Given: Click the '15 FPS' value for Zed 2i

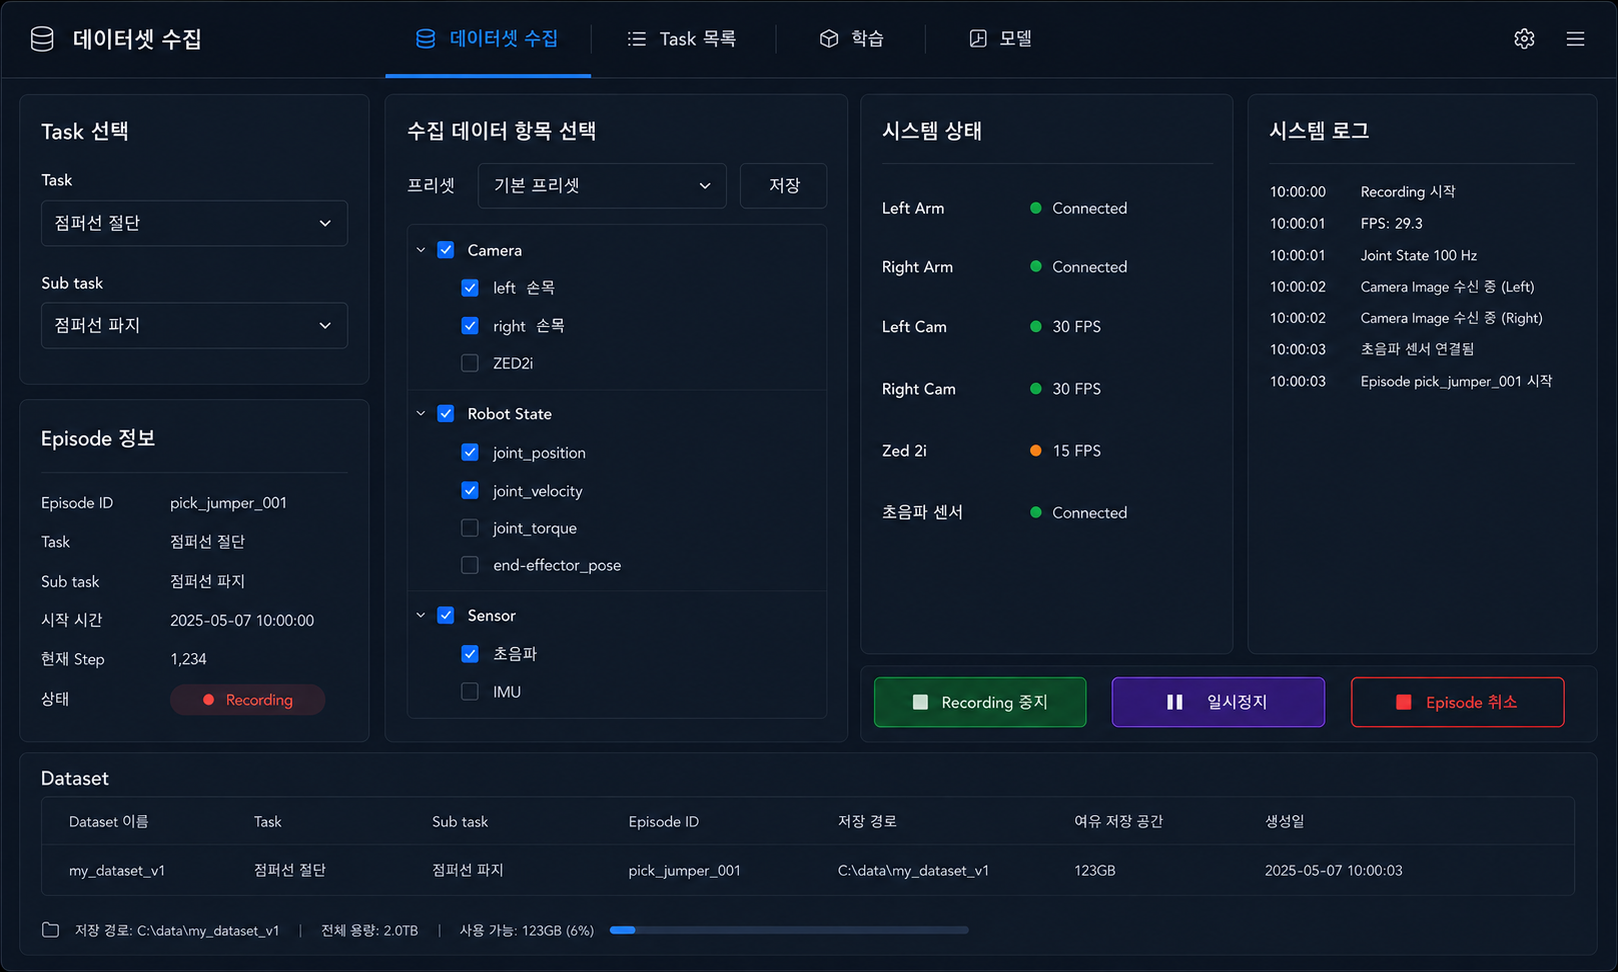Looking at the screenshot, I should (1076, 451).
